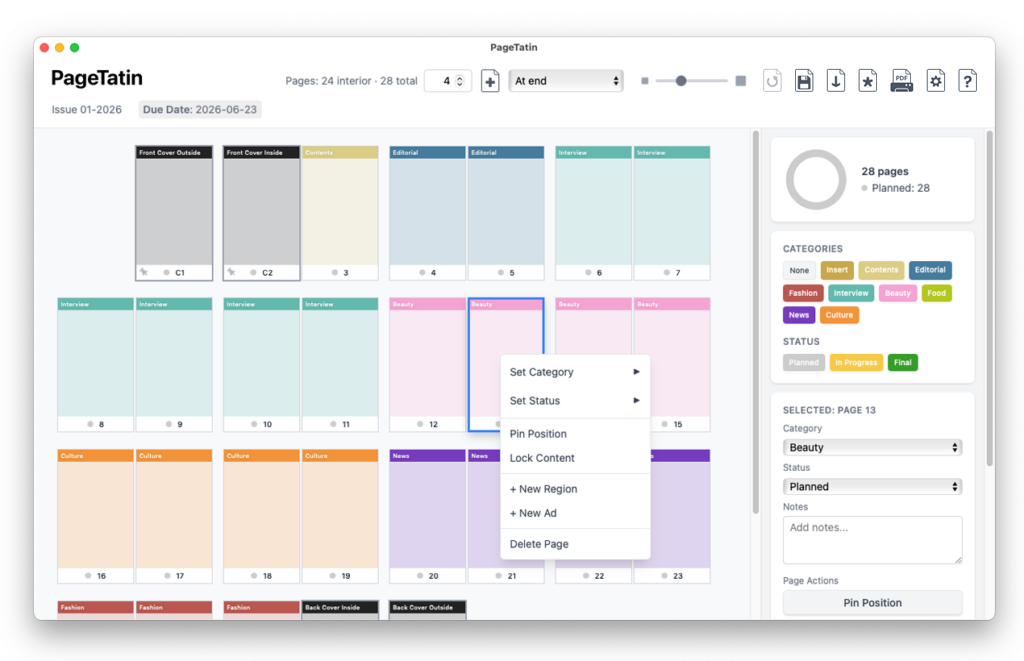Select Contents page 3 thumbnail
Screen dimensions: 1024x661
[340, 214]
